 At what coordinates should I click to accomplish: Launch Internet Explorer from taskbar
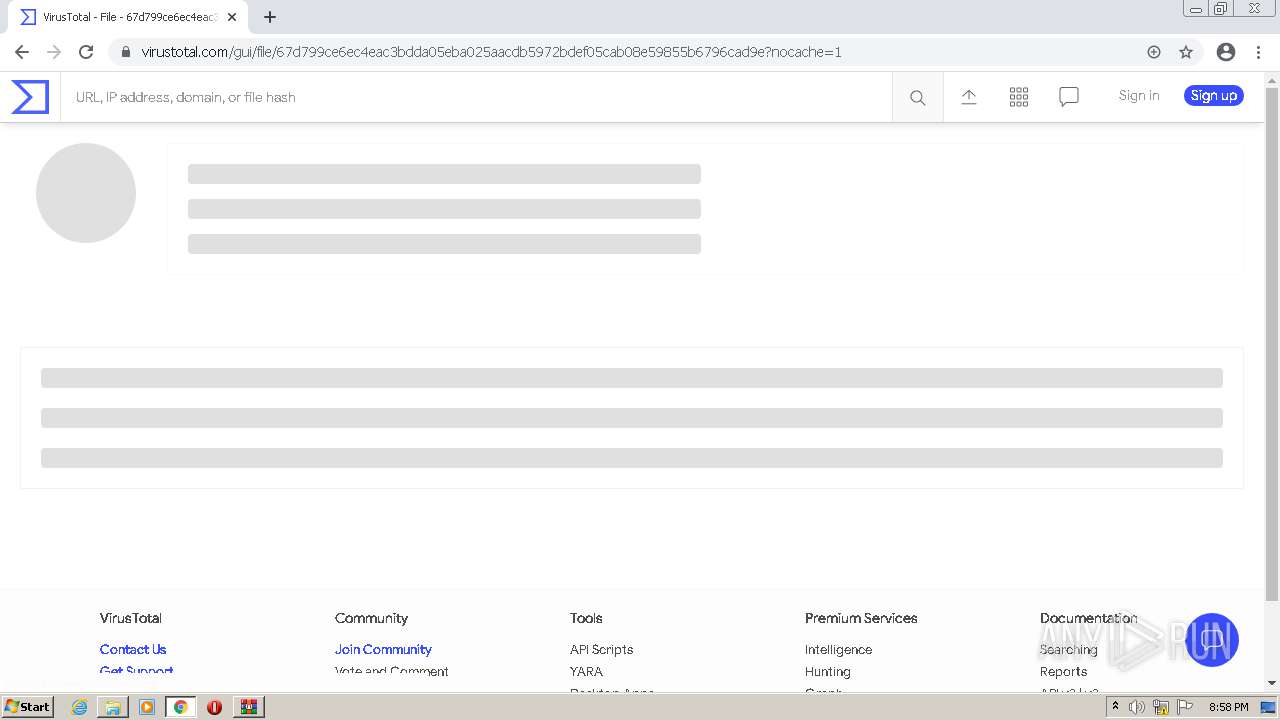79,707
